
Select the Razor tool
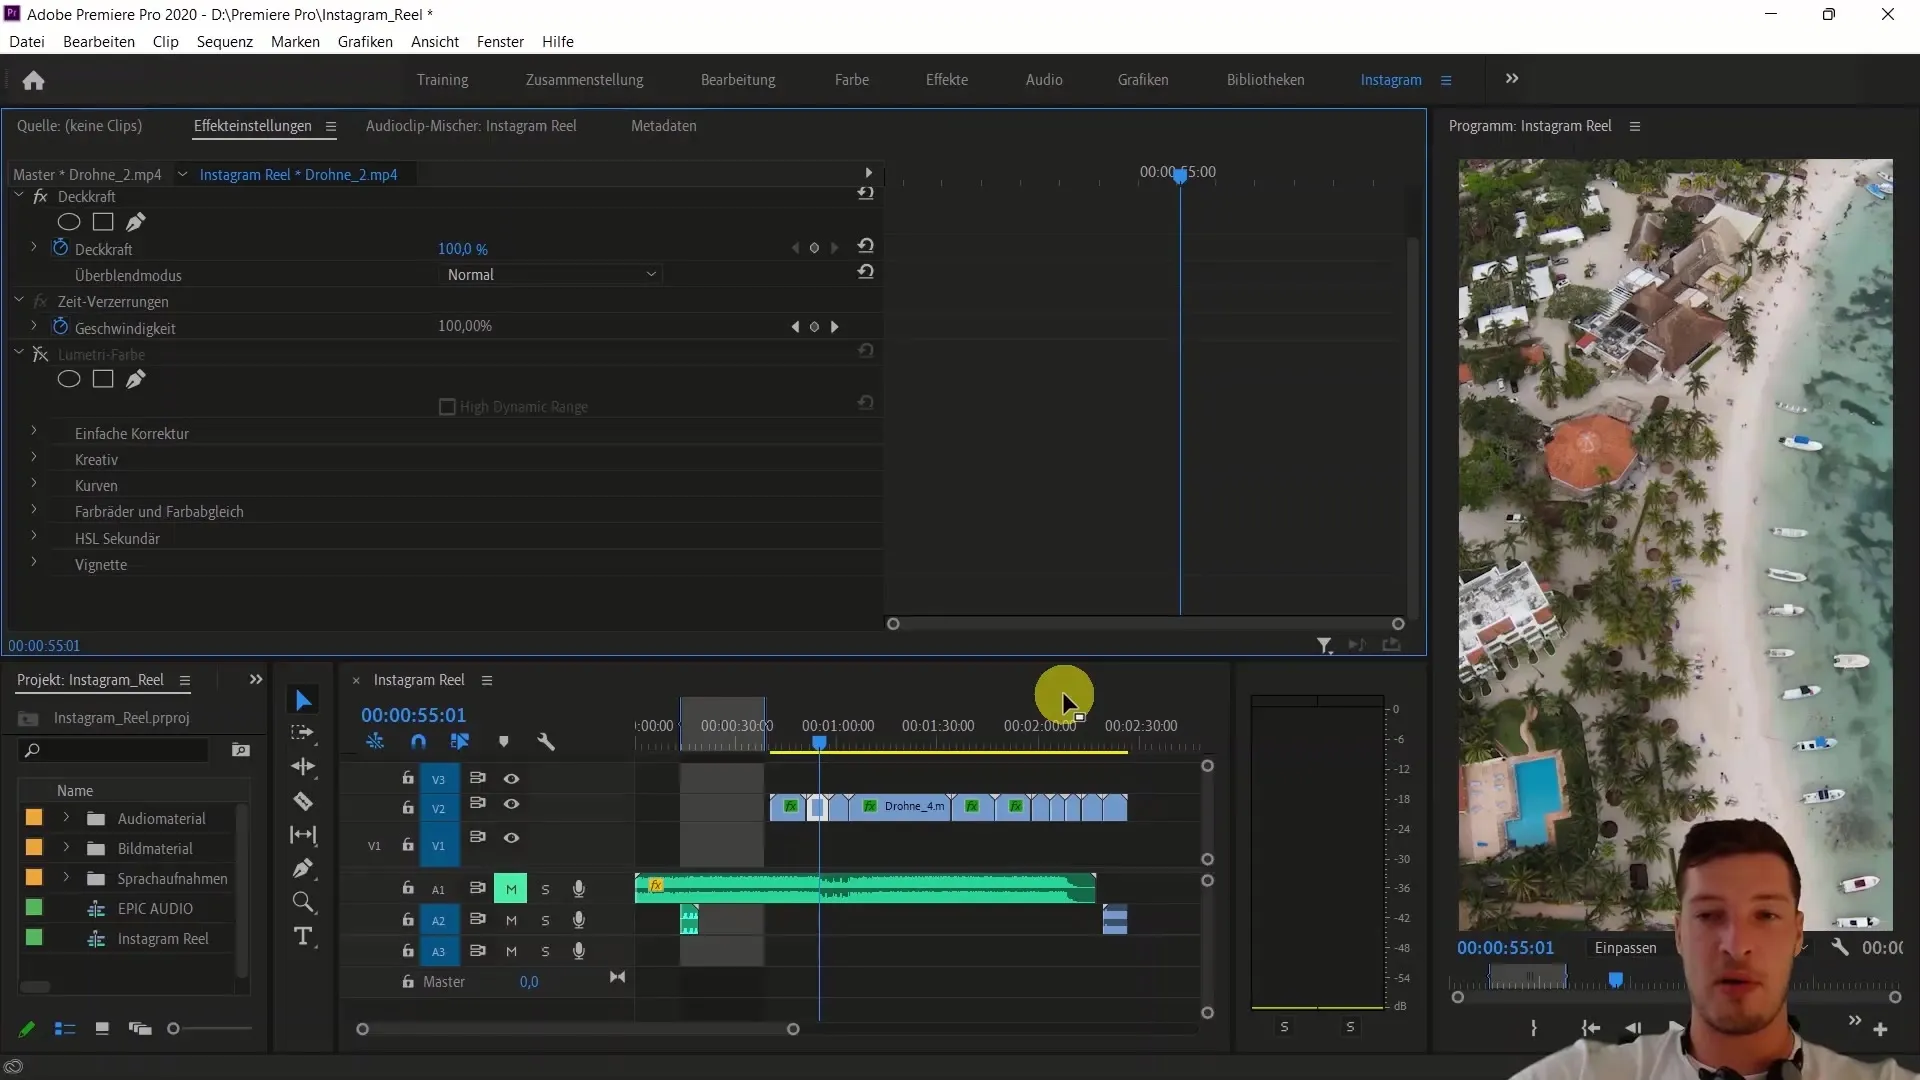point(303,801)
